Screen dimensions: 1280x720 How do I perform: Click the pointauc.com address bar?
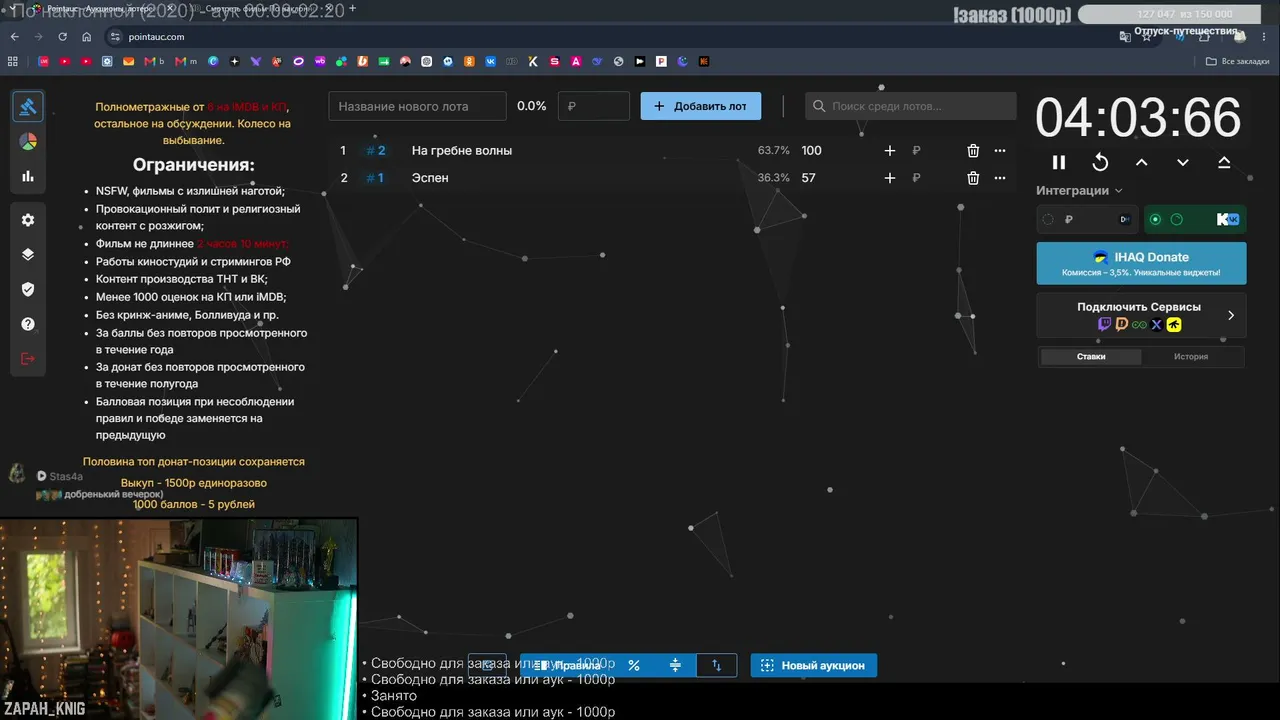(x=157, y=37)
